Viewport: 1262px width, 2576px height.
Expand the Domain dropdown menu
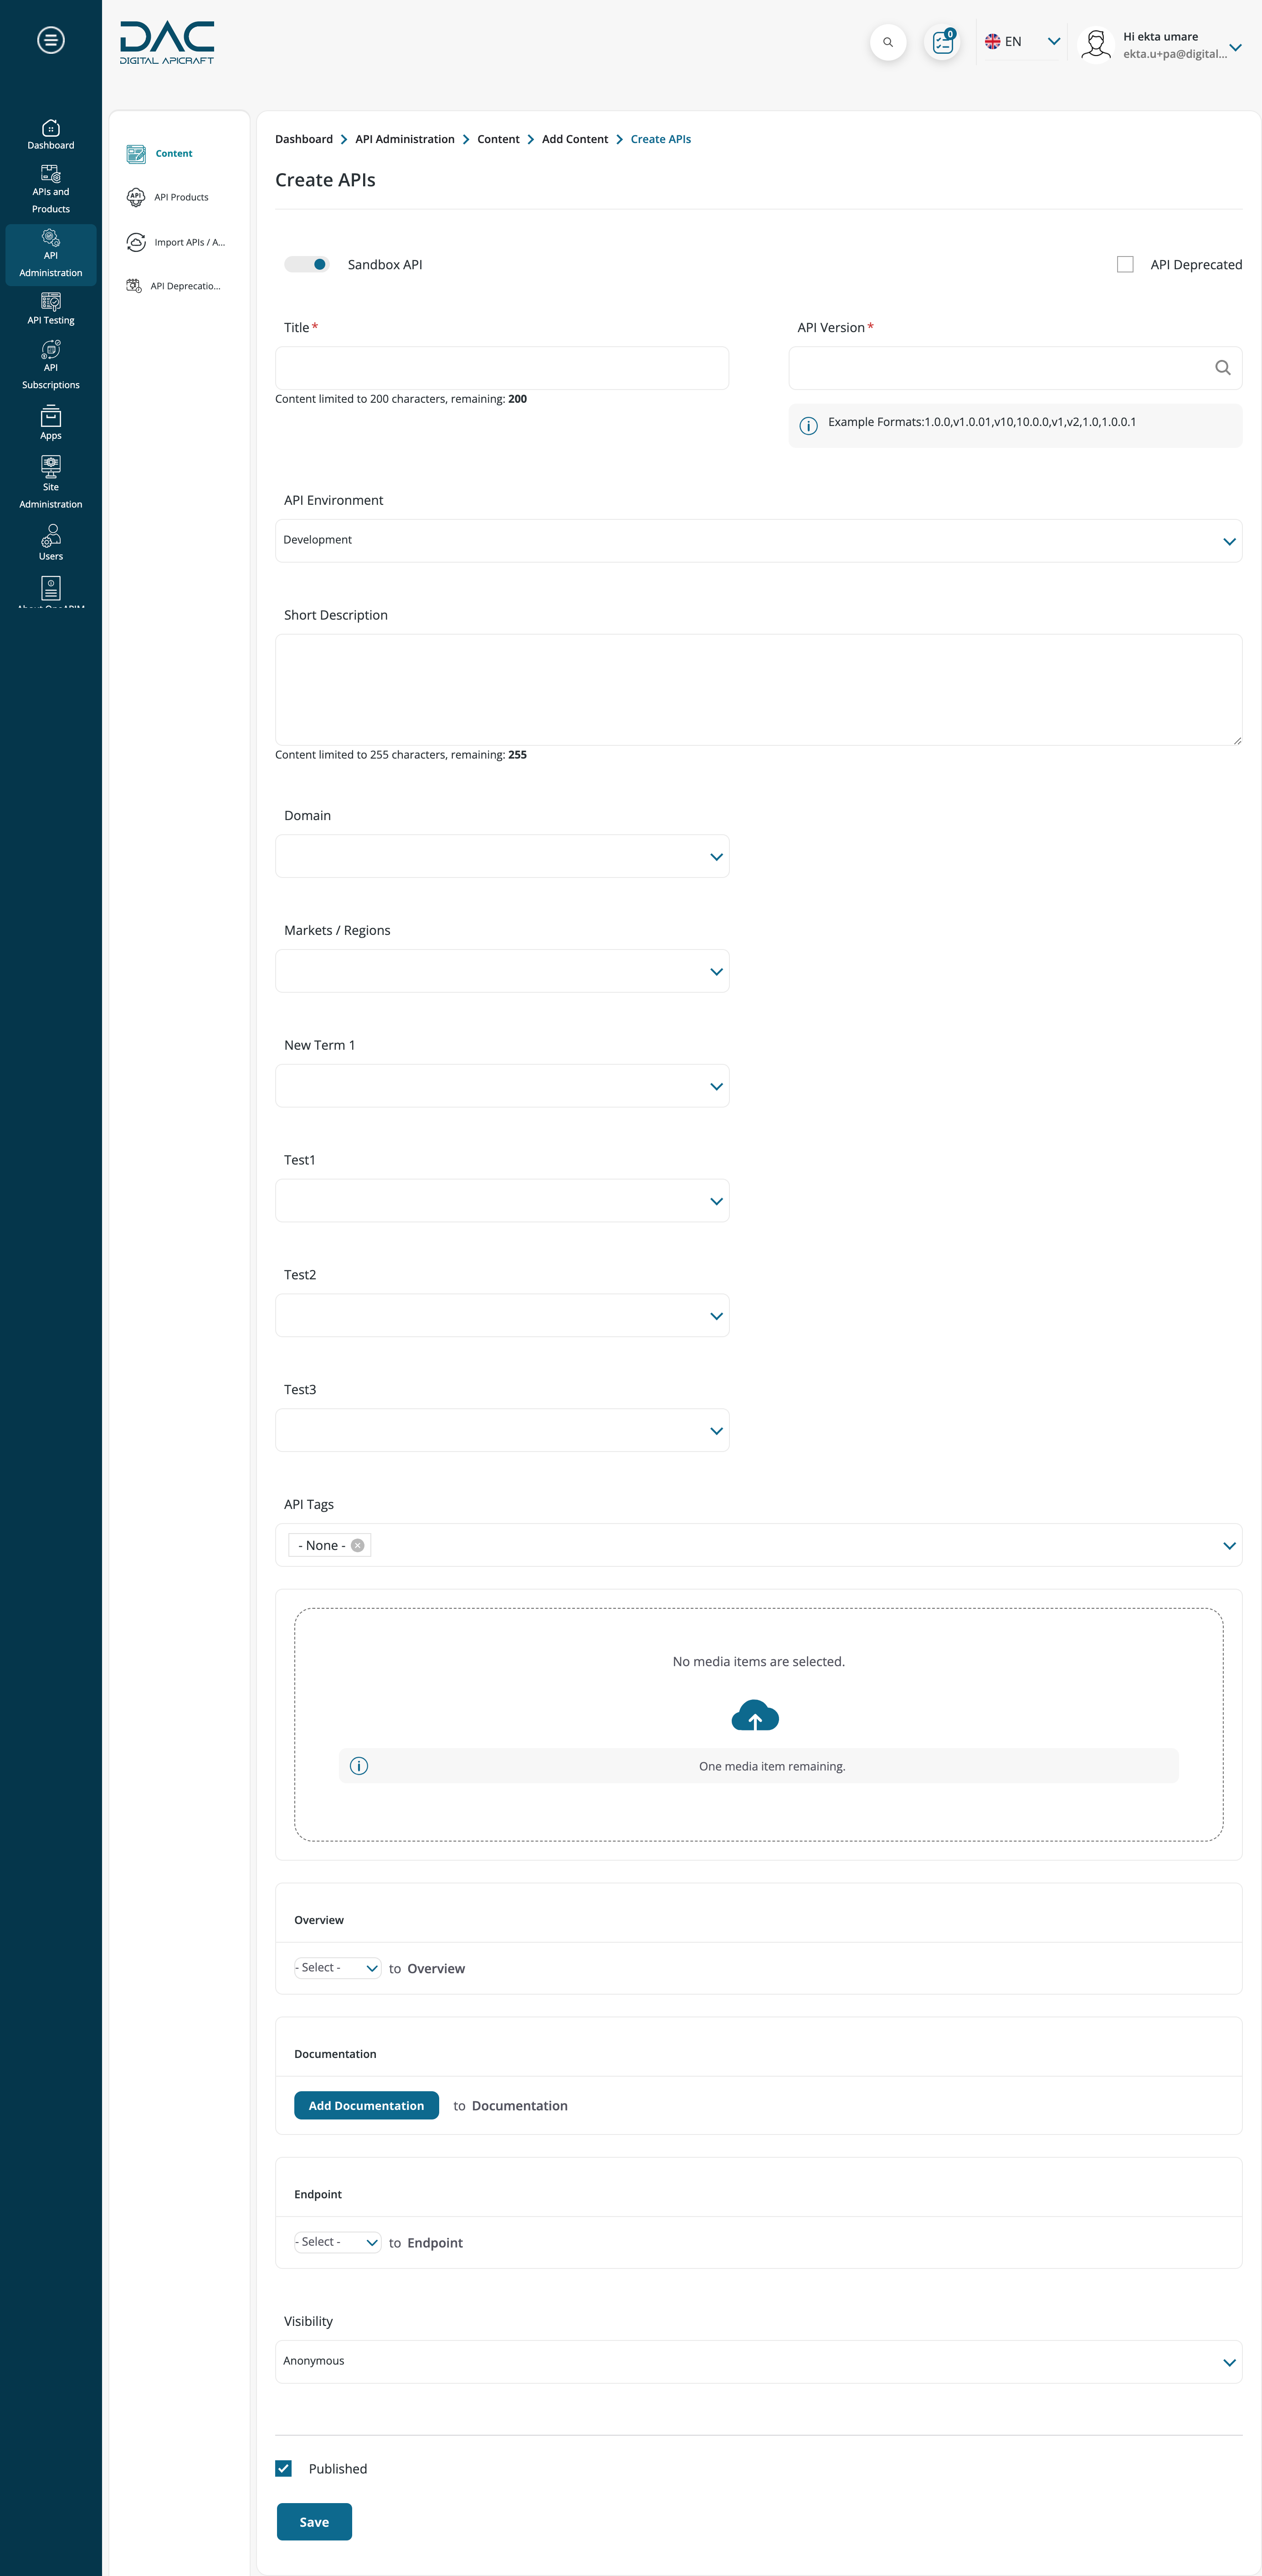pyautogui.click(x=717, y=856)
